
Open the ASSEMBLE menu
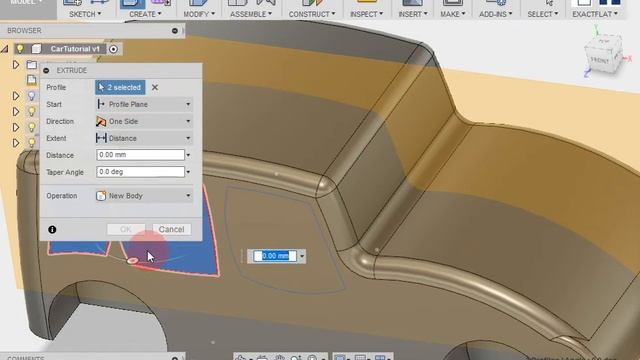[250, 14]
